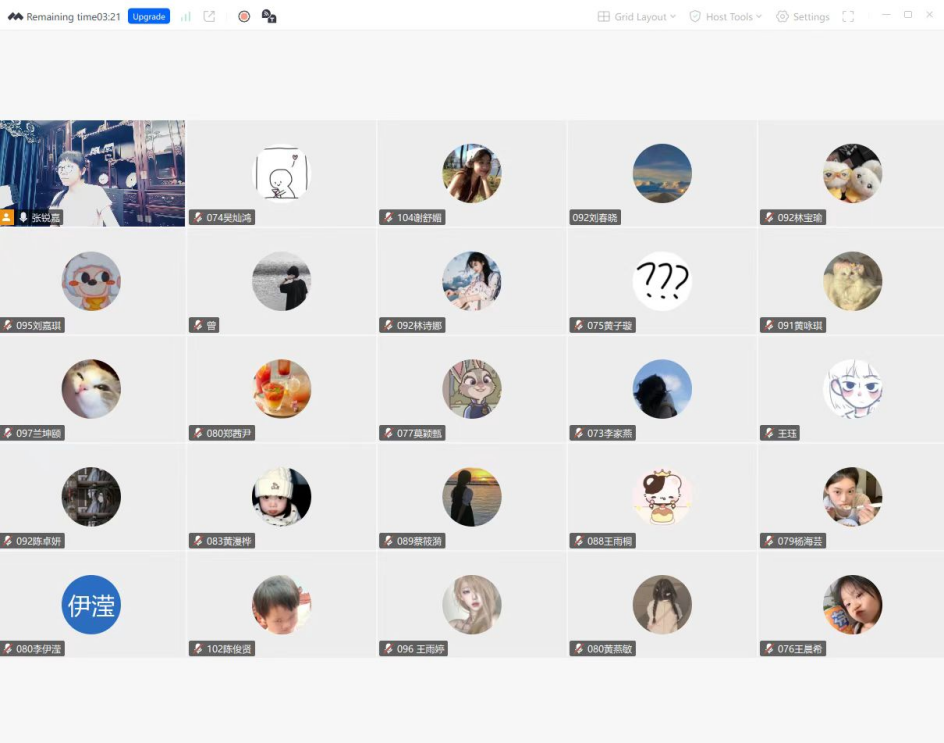The width and height of the screenshot is (944, 743).
Task: Click the muted mic icon for 074吴灿鸿
Action: [x=199, y=218]
